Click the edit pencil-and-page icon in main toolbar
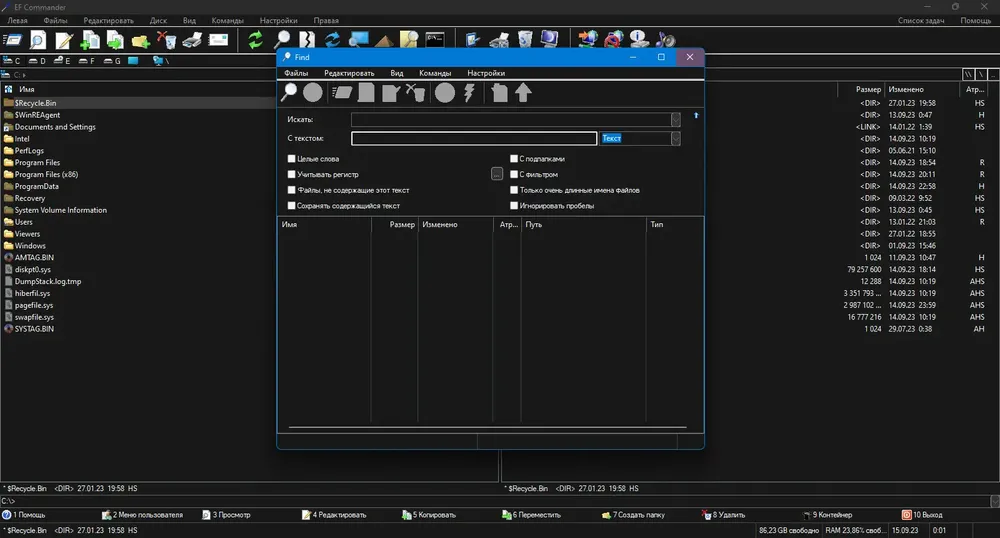 coord(64,40)
